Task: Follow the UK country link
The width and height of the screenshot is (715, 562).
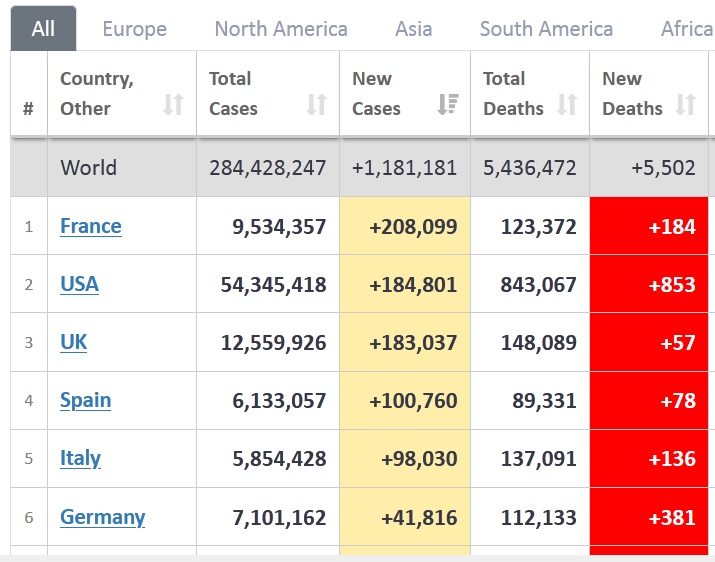Action: [74, 342]
